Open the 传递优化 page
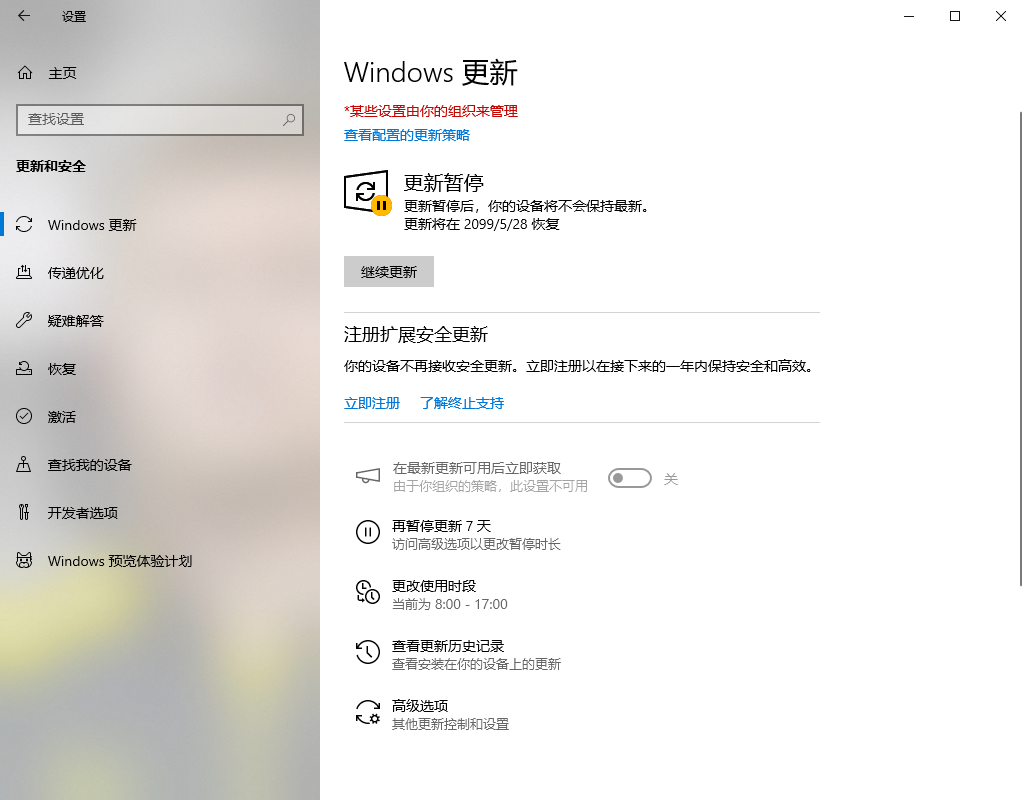This screenshot has width=1024, height=800. (160, 273)
